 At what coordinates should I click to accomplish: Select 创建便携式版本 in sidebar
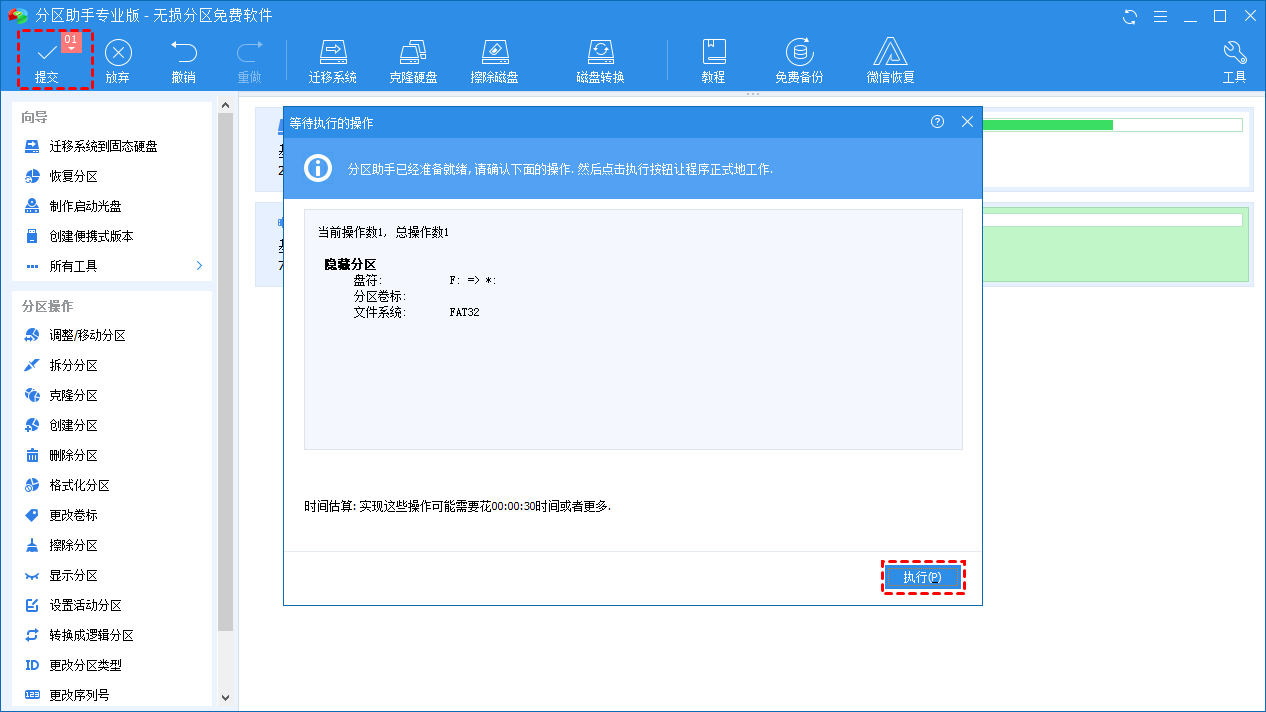pyautogui.click(x=91, y=236)
